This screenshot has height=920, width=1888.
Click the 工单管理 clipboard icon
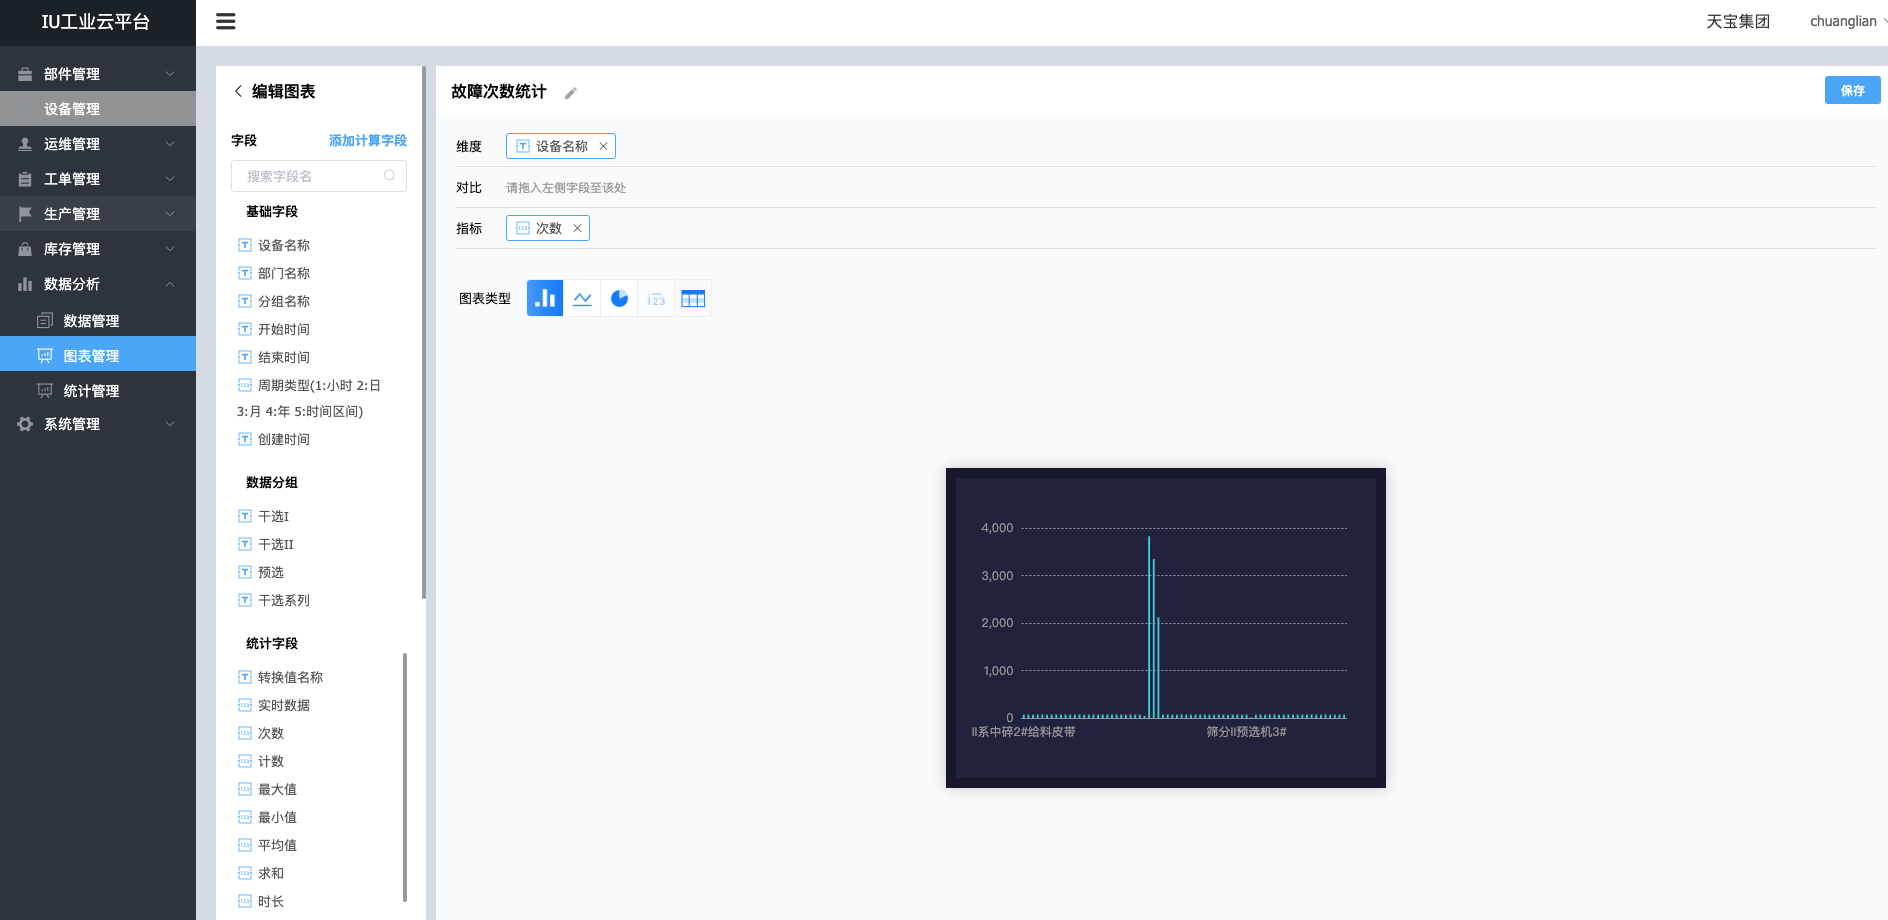[x=25, y=179]
